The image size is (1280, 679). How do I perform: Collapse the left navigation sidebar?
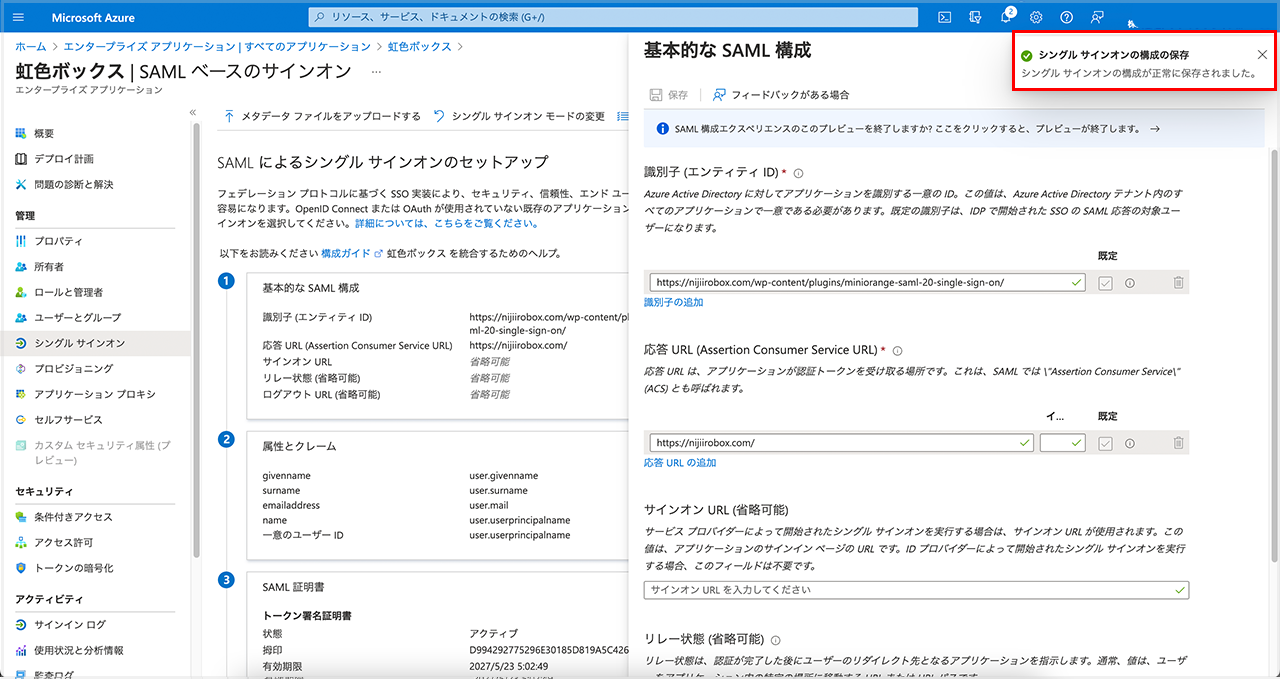pos(193,112)
